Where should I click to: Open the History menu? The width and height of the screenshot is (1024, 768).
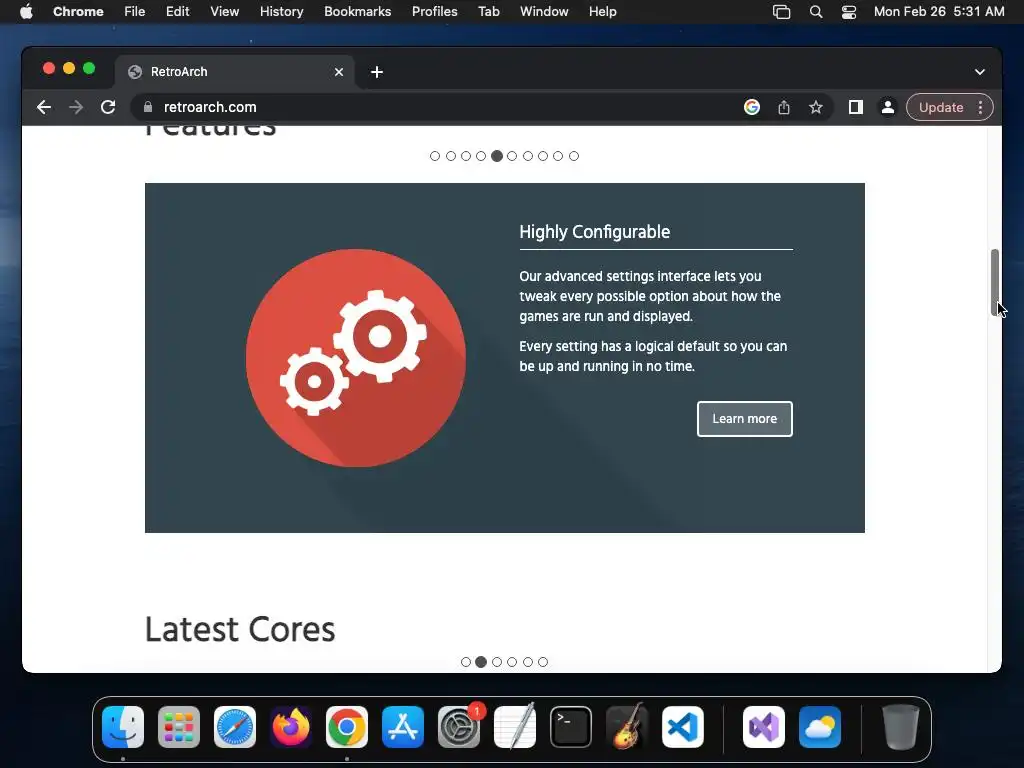[281, 12]
